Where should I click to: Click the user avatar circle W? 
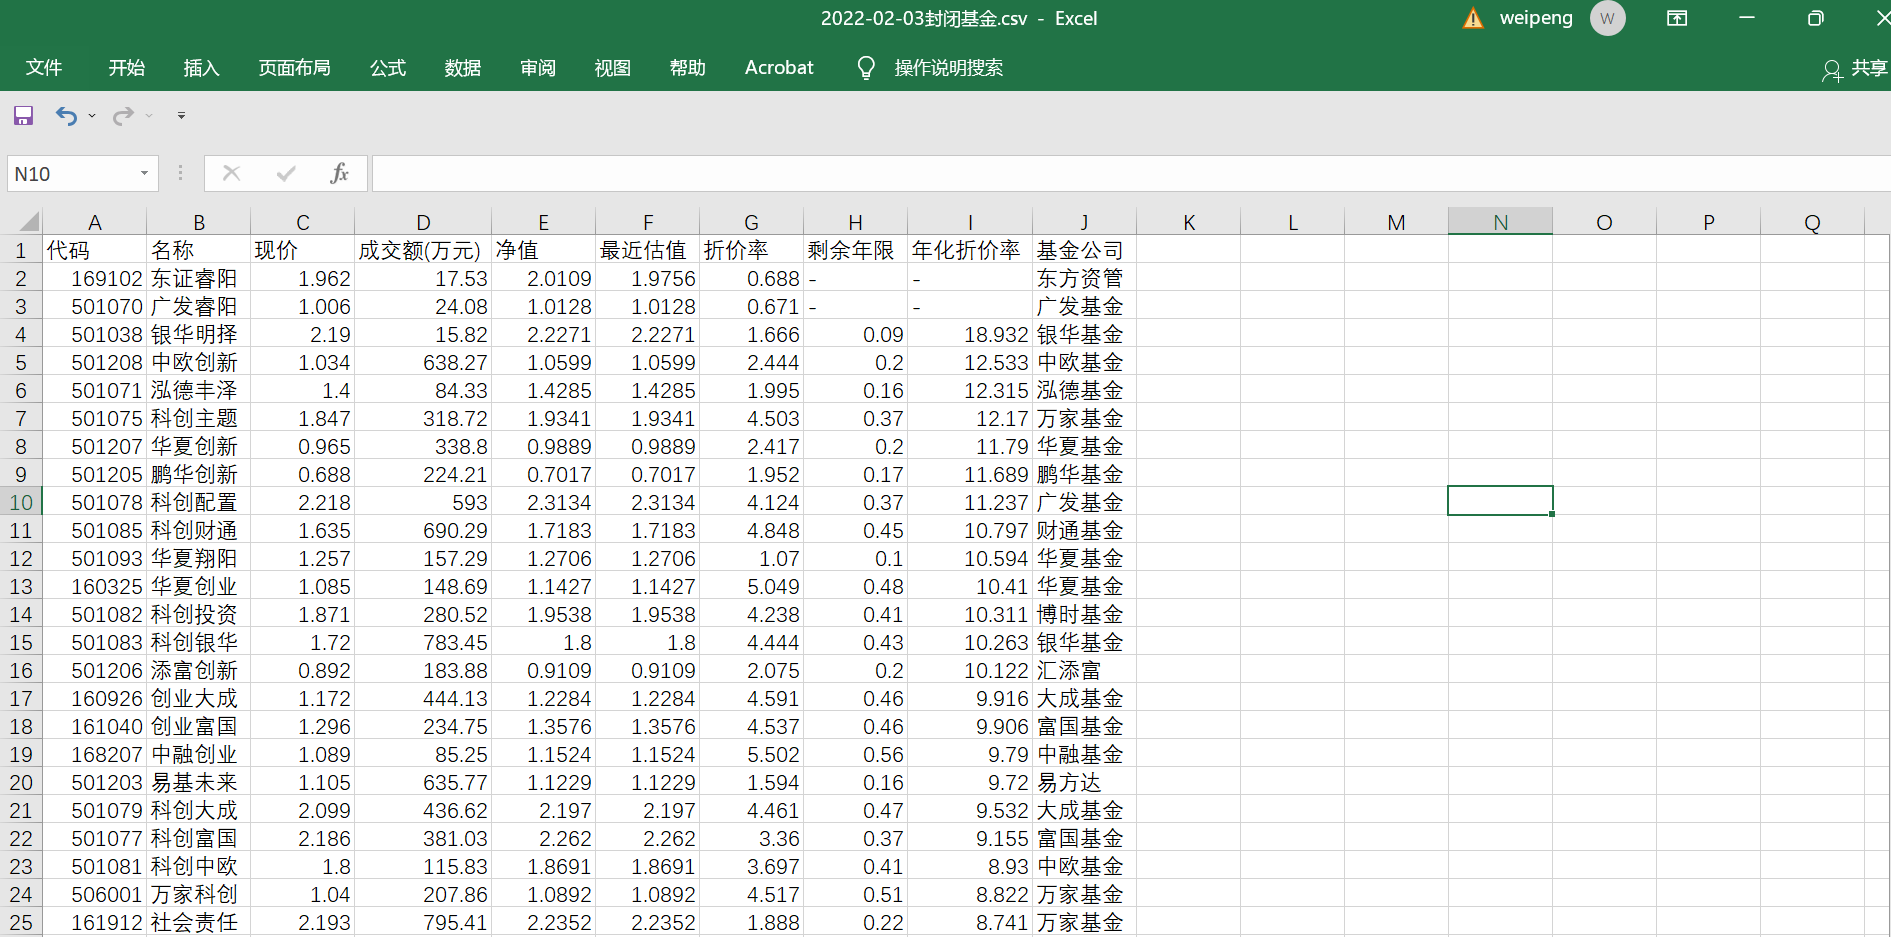point(1607,18)
